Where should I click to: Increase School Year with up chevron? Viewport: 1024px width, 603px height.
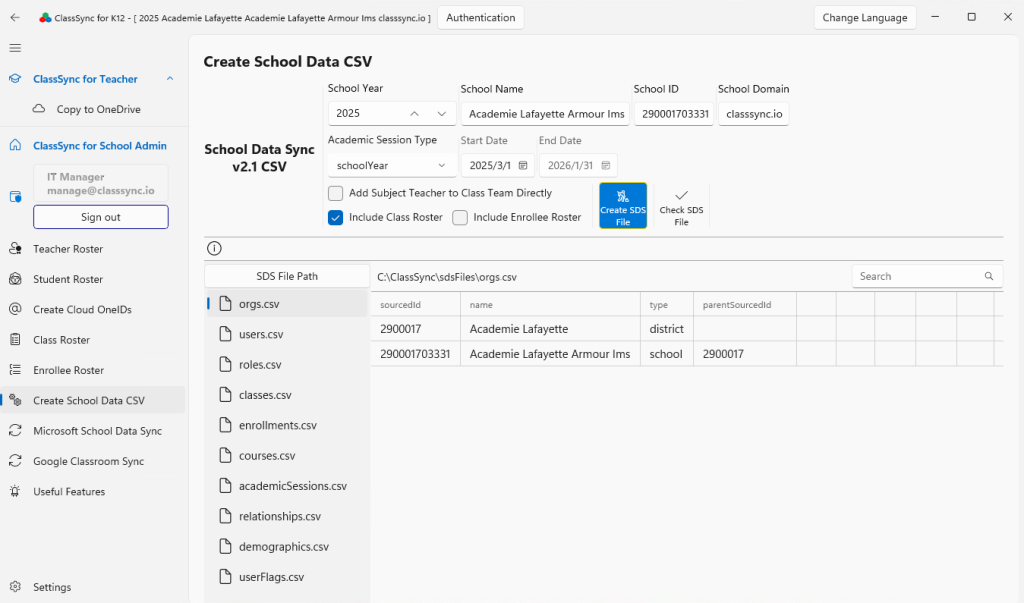pos(414,113)
